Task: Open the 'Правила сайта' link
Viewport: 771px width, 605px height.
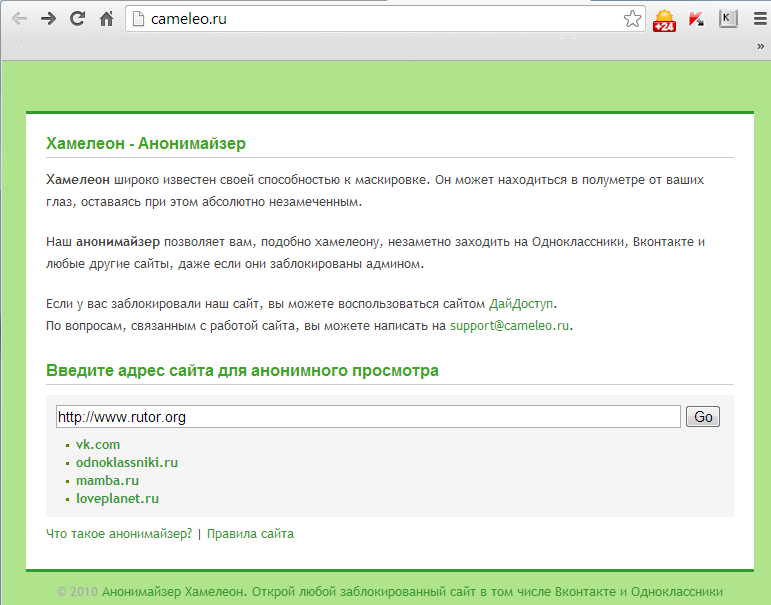Action: point(250,534)
